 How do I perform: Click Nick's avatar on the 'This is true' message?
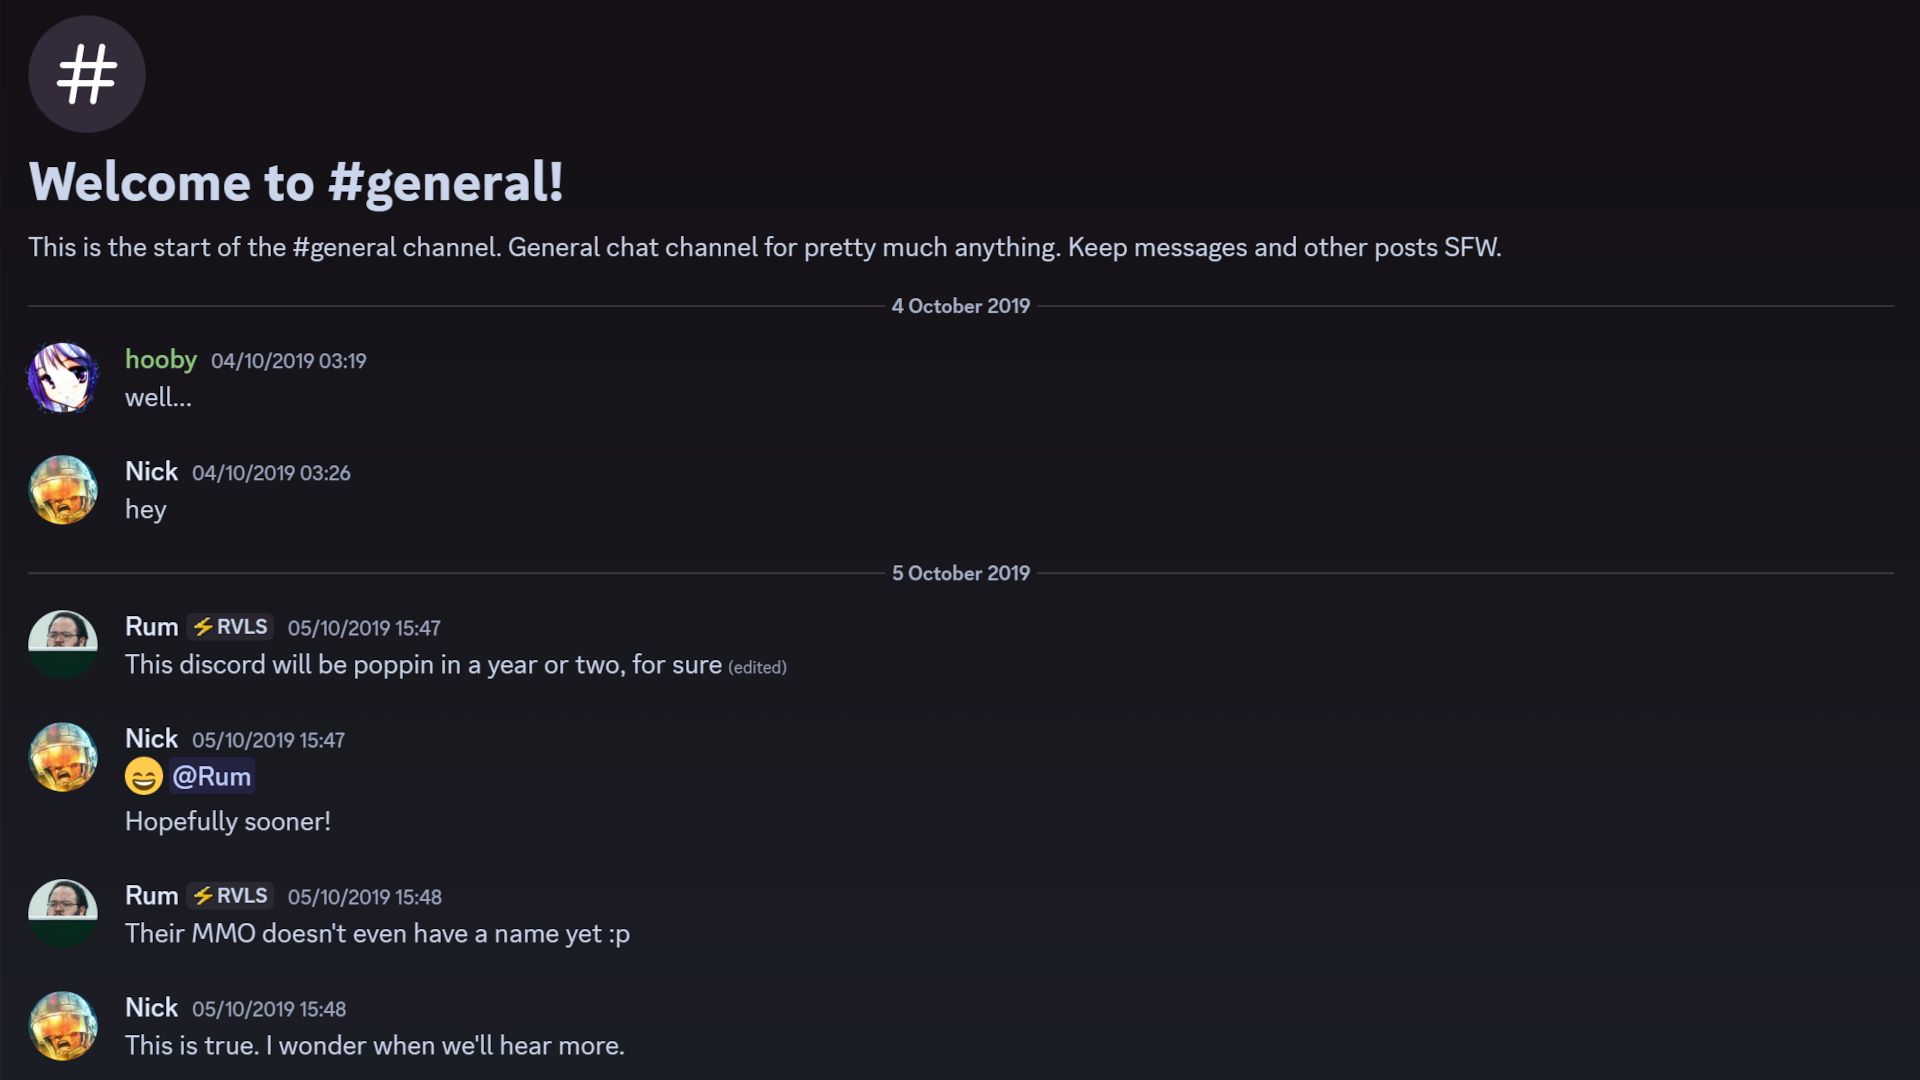[x=62, y=1026]
